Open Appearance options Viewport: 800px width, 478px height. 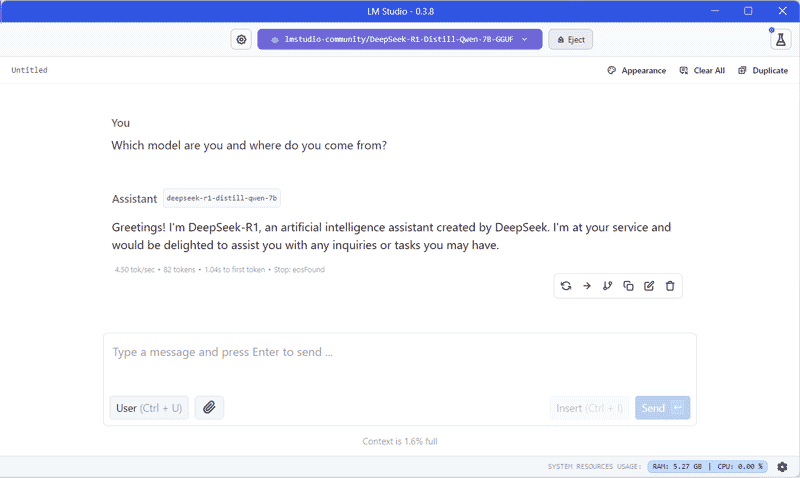click(x=637, y=70)
